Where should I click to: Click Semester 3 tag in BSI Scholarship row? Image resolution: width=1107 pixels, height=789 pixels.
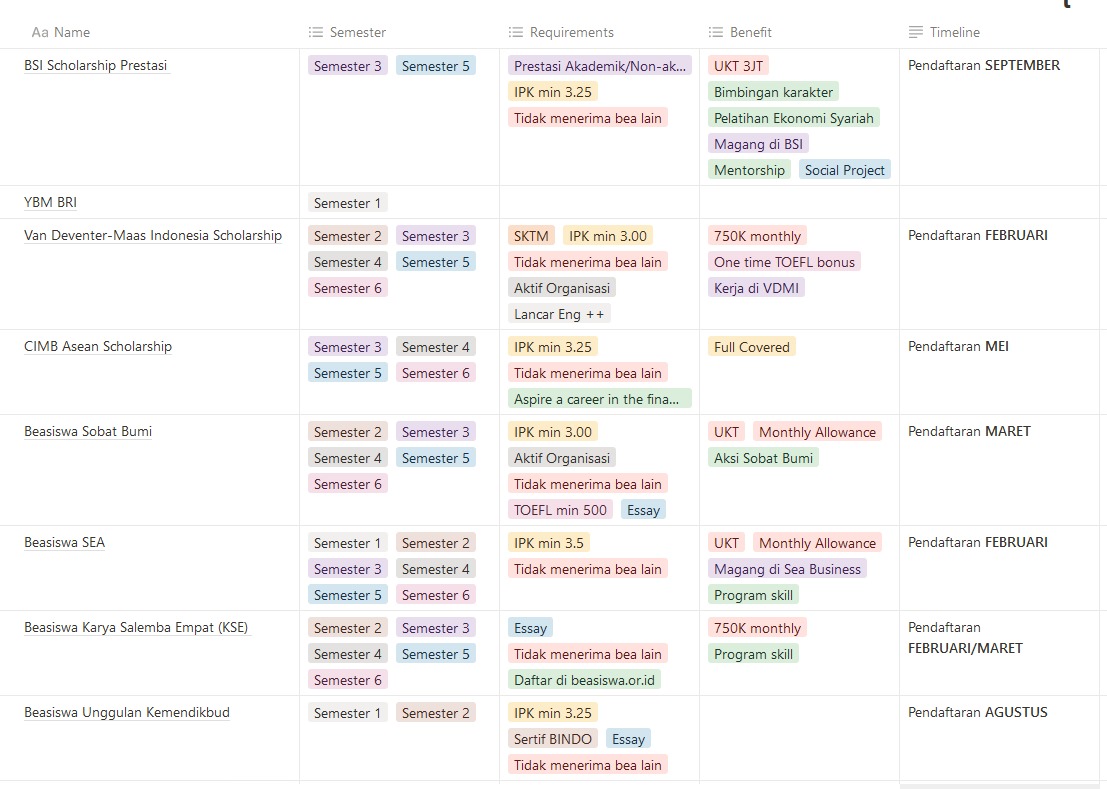pos(347,66)
